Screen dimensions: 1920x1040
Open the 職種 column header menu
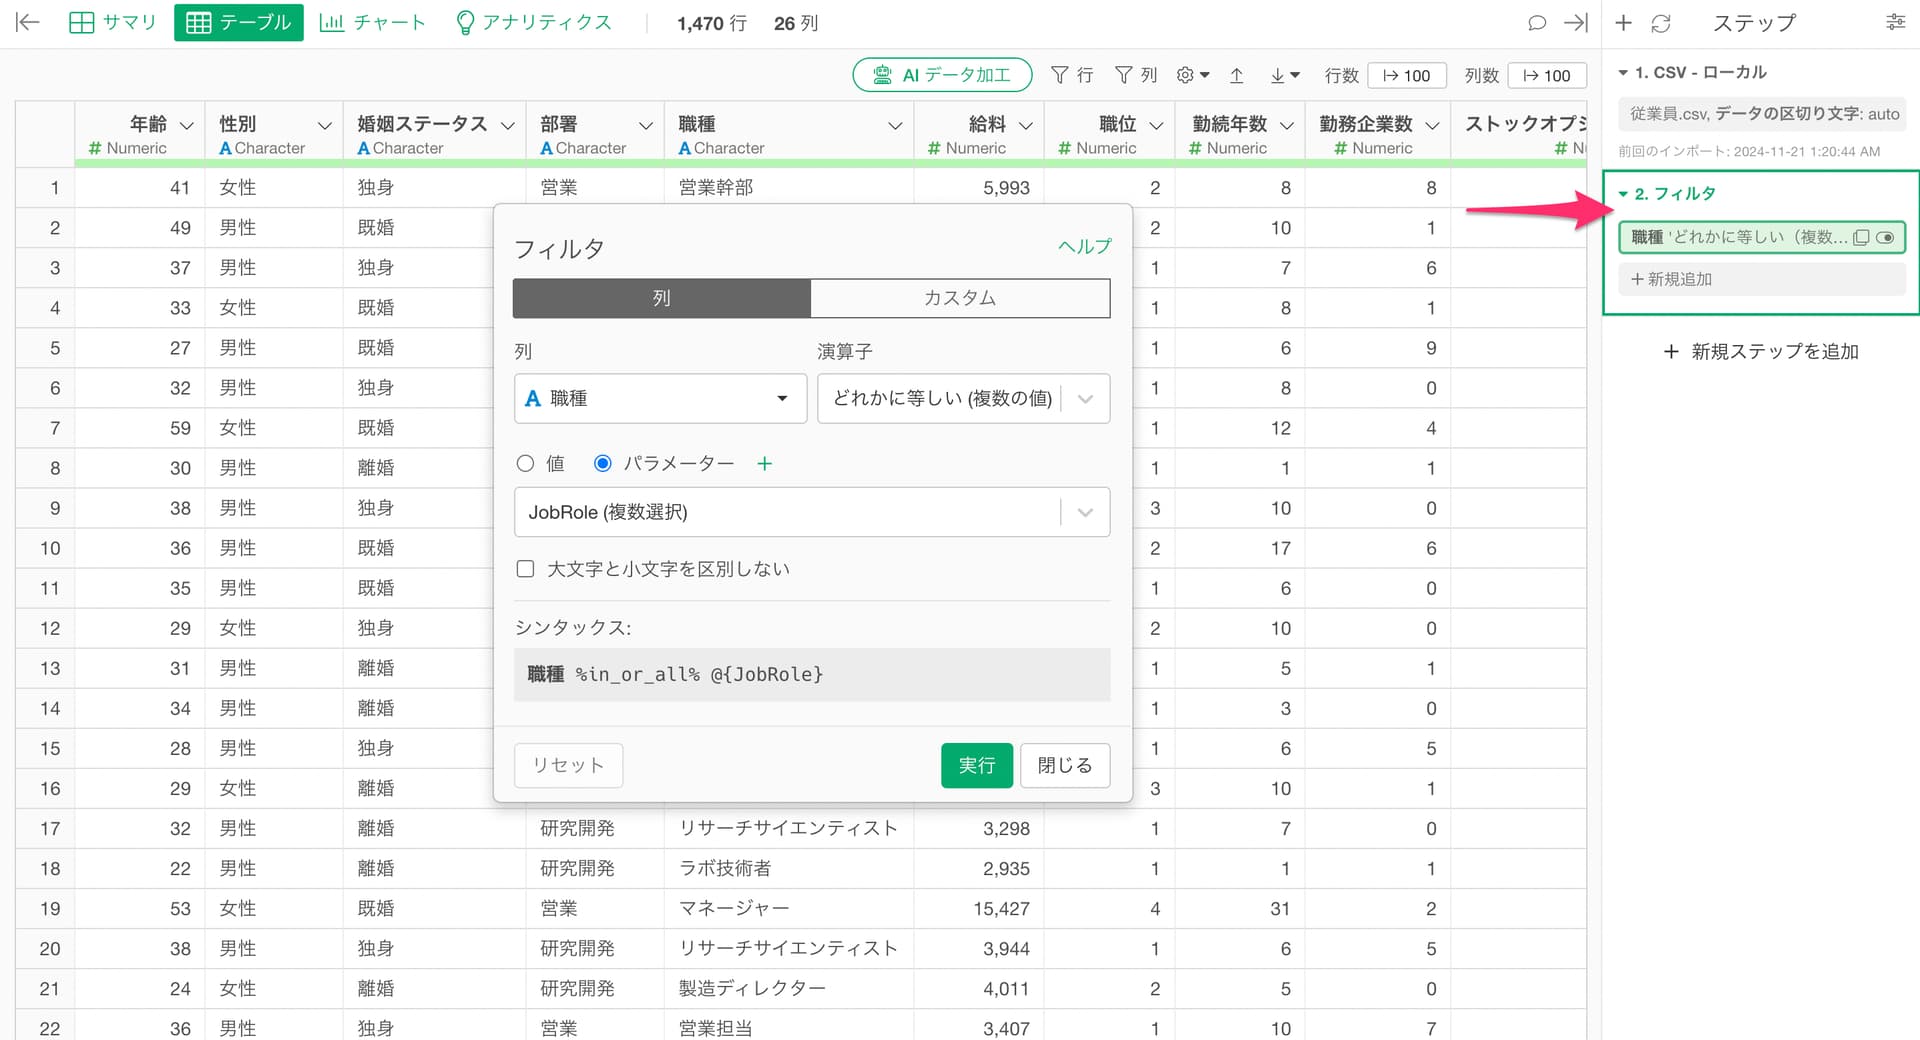(895, 125)
